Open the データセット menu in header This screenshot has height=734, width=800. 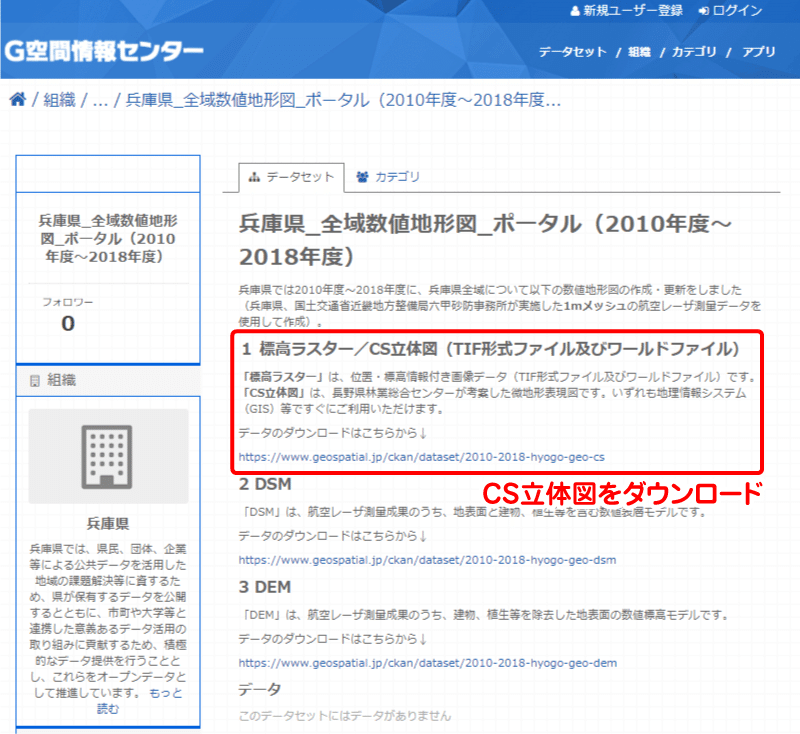572,52
